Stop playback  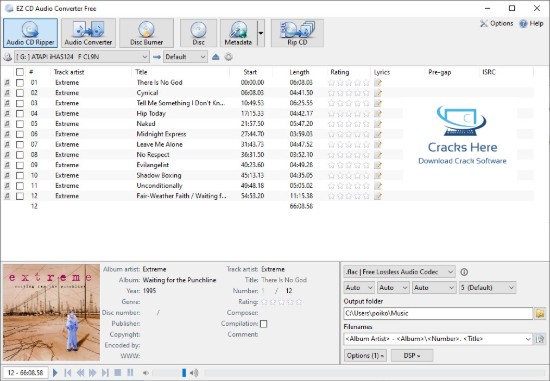[118, 373]
